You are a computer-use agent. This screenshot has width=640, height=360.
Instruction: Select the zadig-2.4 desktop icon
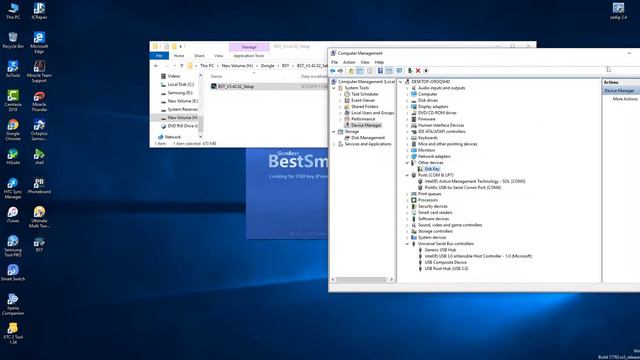tap(618, 11)
